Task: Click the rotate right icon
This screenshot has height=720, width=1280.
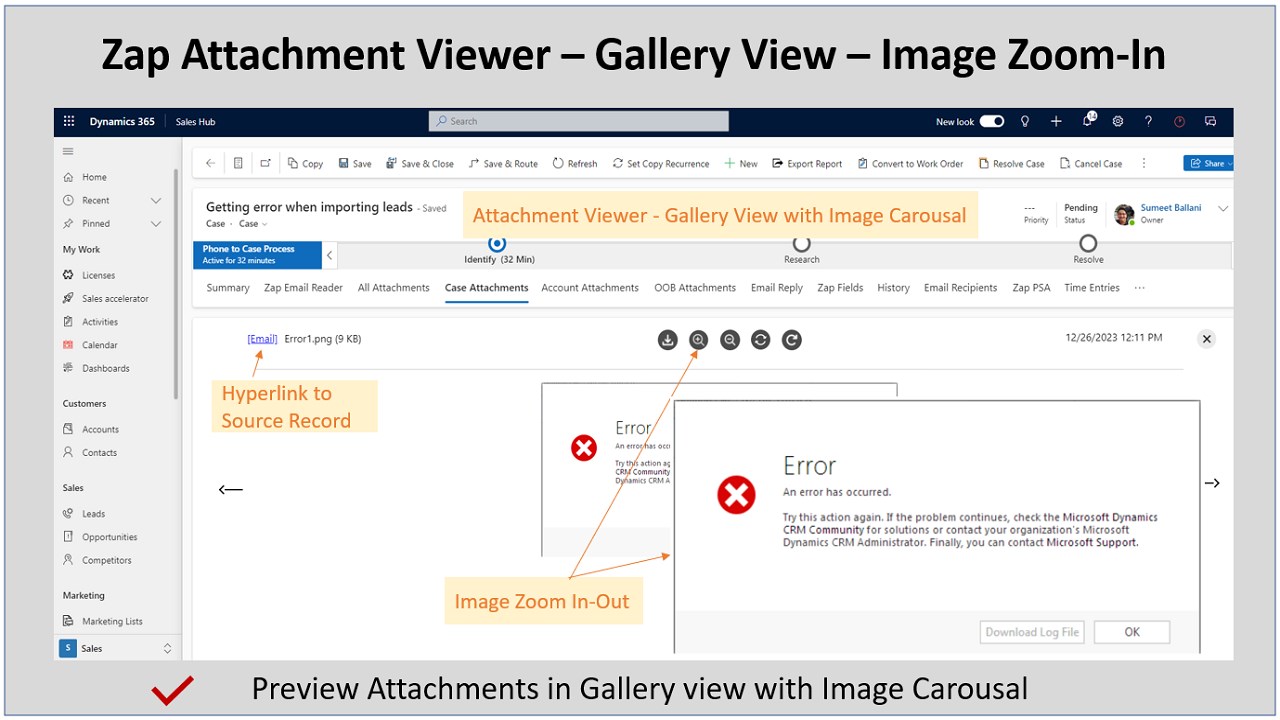Action: pos(792,340)
